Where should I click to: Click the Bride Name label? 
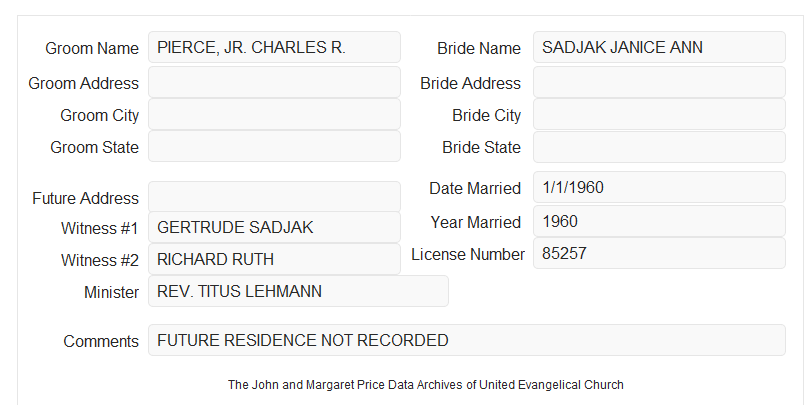[479, 48]
